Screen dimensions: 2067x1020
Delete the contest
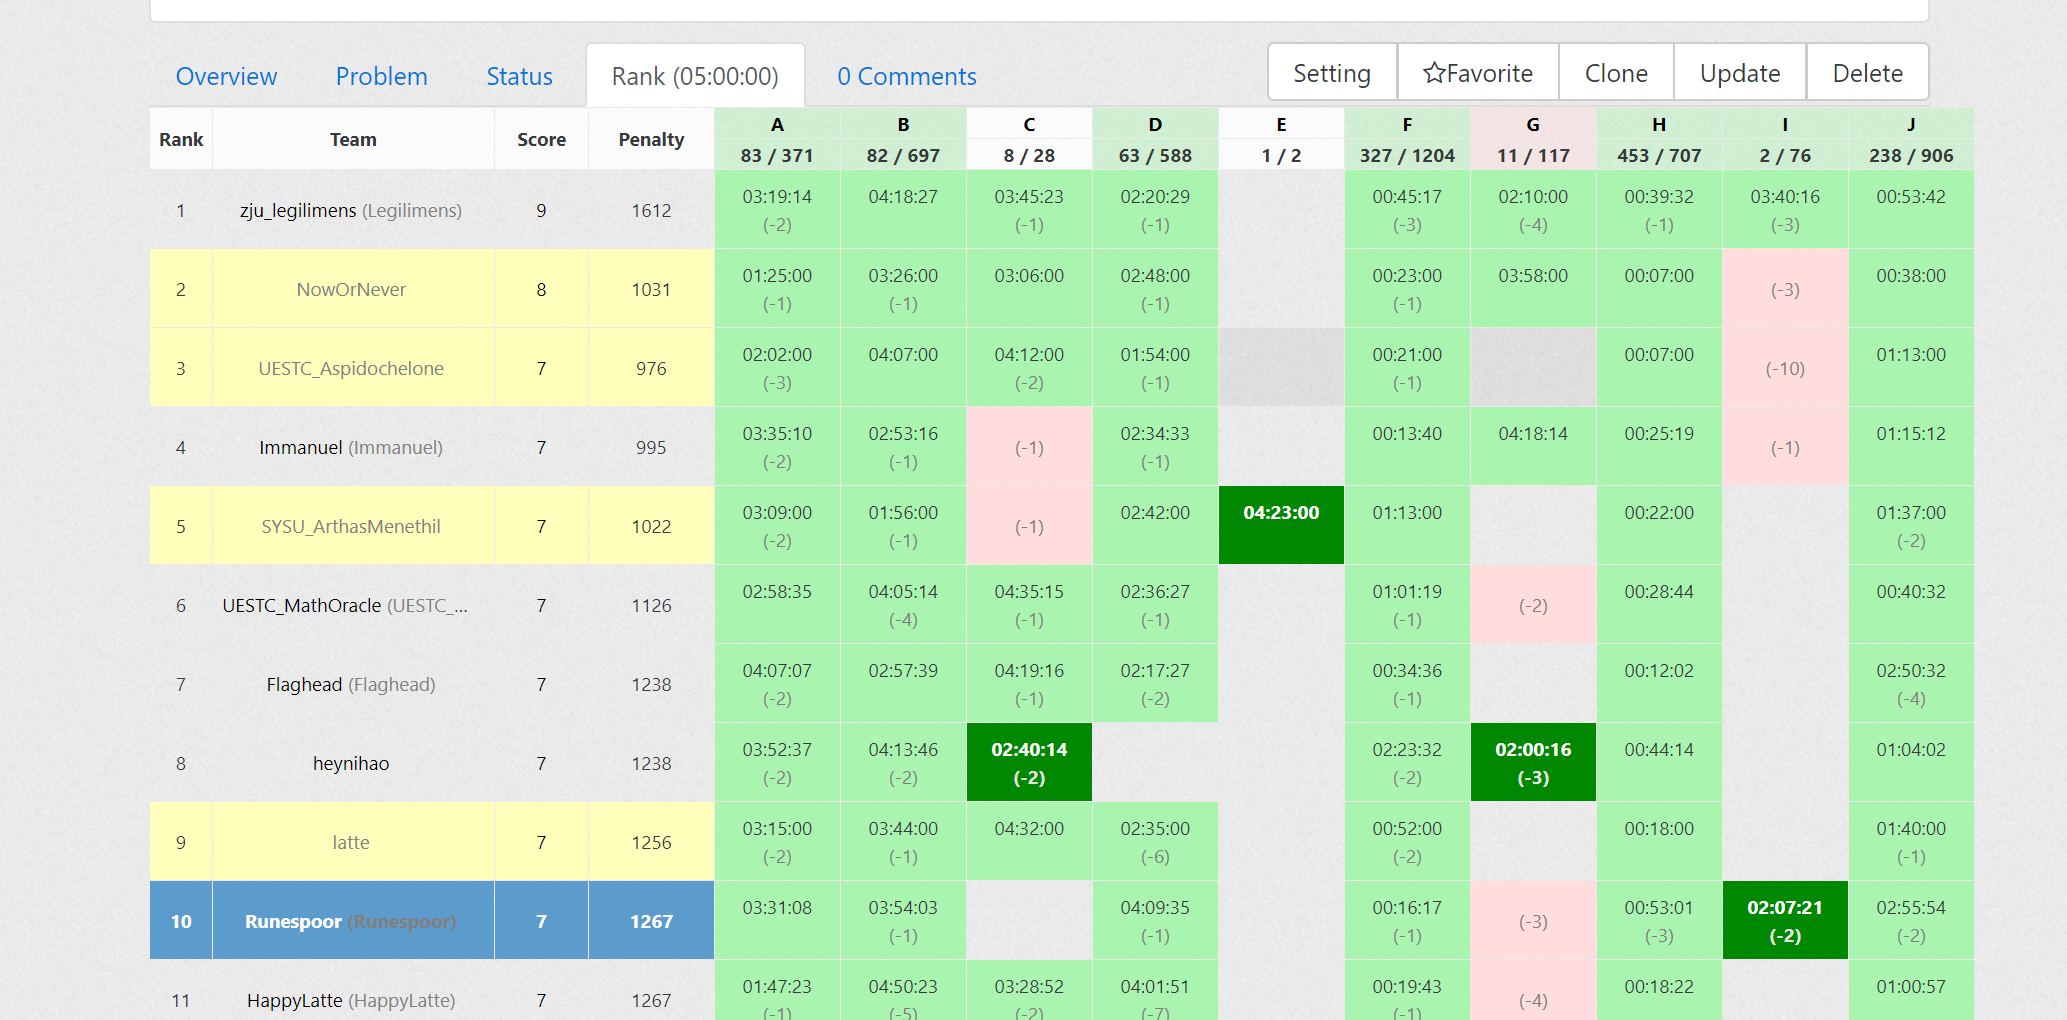[1866, 73]
